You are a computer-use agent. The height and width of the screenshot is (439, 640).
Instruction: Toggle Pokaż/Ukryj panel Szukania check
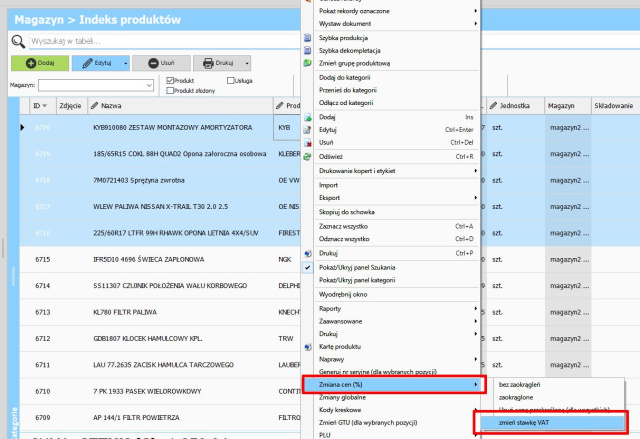(x=308, y=268)
